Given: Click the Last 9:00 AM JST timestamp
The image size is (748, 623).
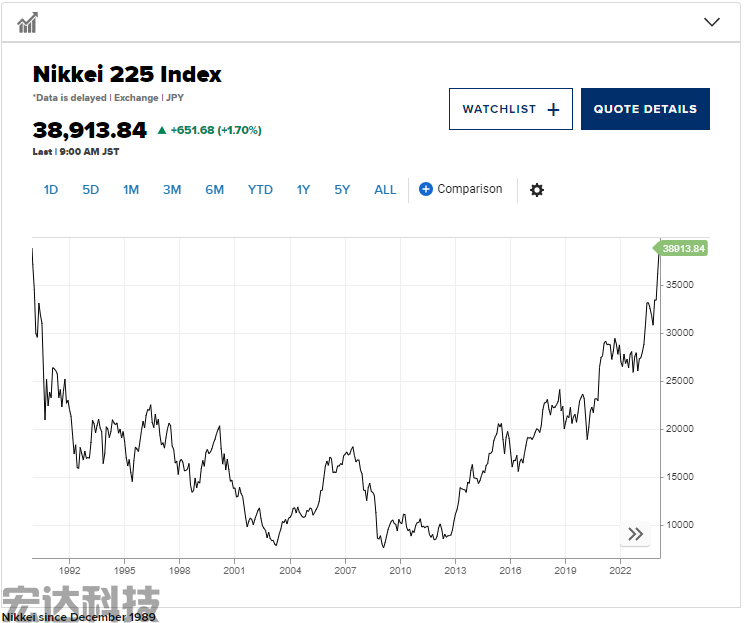Looking at the screenshot, I should (76, 152).
